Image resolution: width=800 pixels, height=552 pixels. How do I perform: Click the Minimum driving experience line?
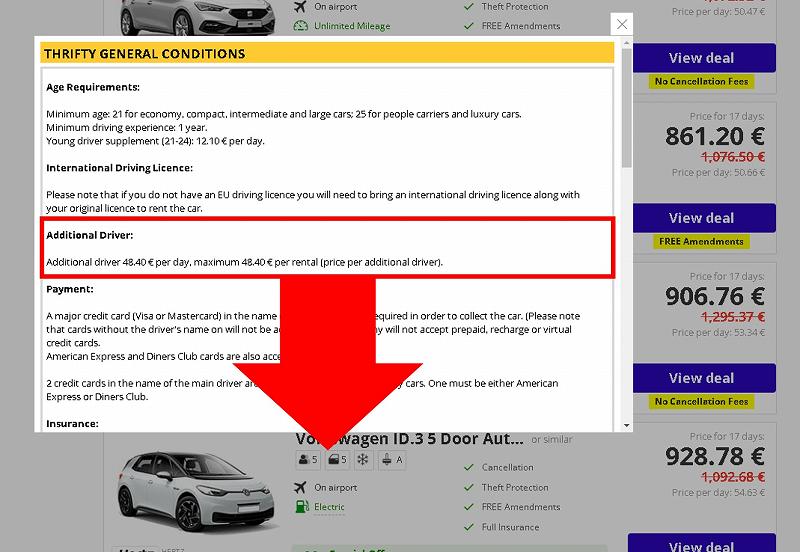pos(127,128)
